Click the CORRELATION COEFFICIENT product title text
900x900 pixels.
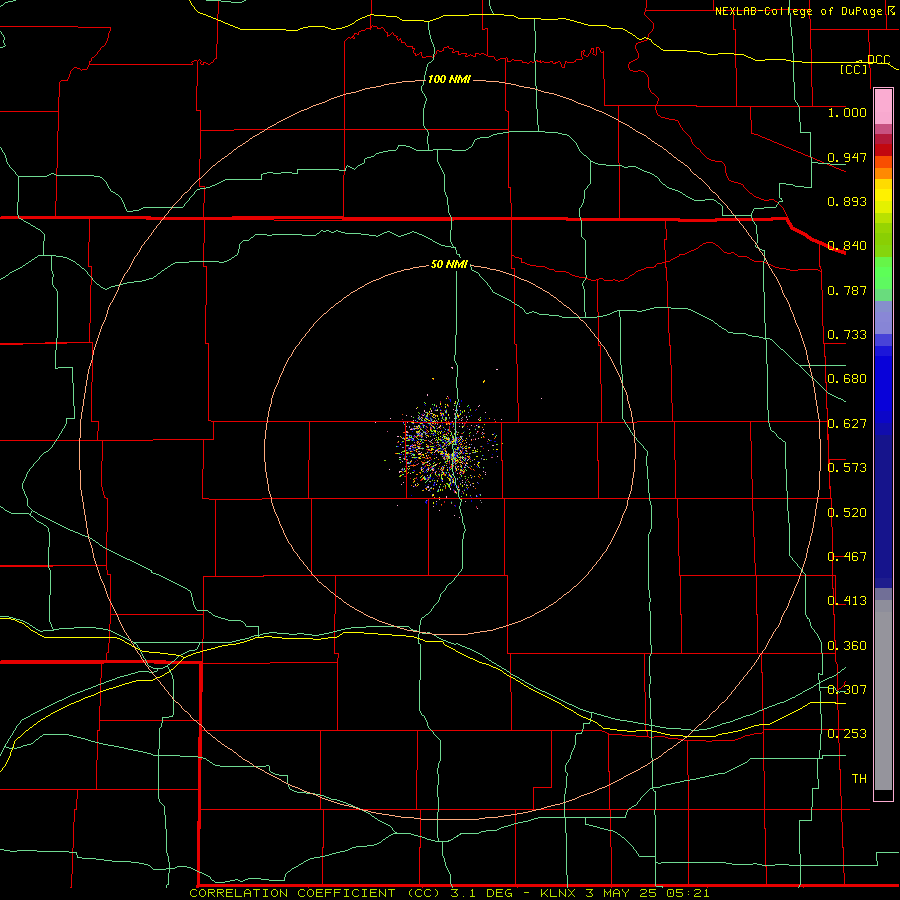292,893
